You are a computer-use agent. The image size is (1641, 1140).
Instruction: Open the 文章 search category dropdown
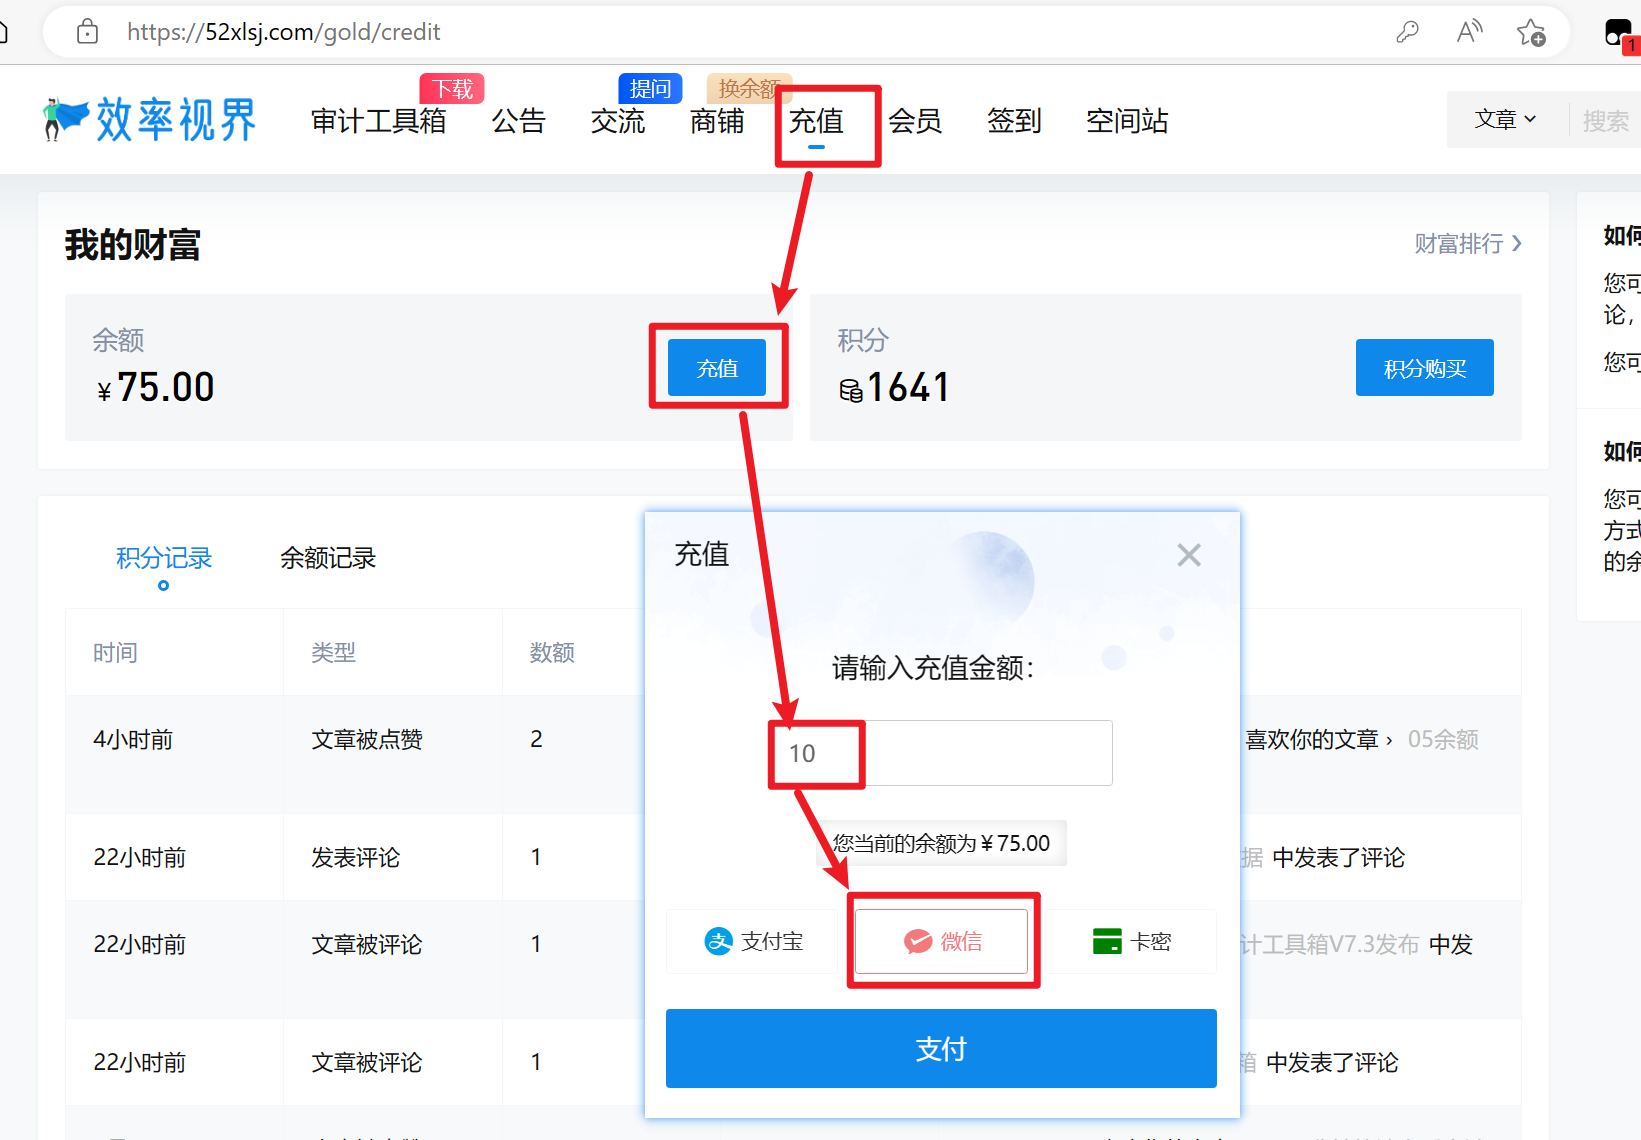[1505, 119]
